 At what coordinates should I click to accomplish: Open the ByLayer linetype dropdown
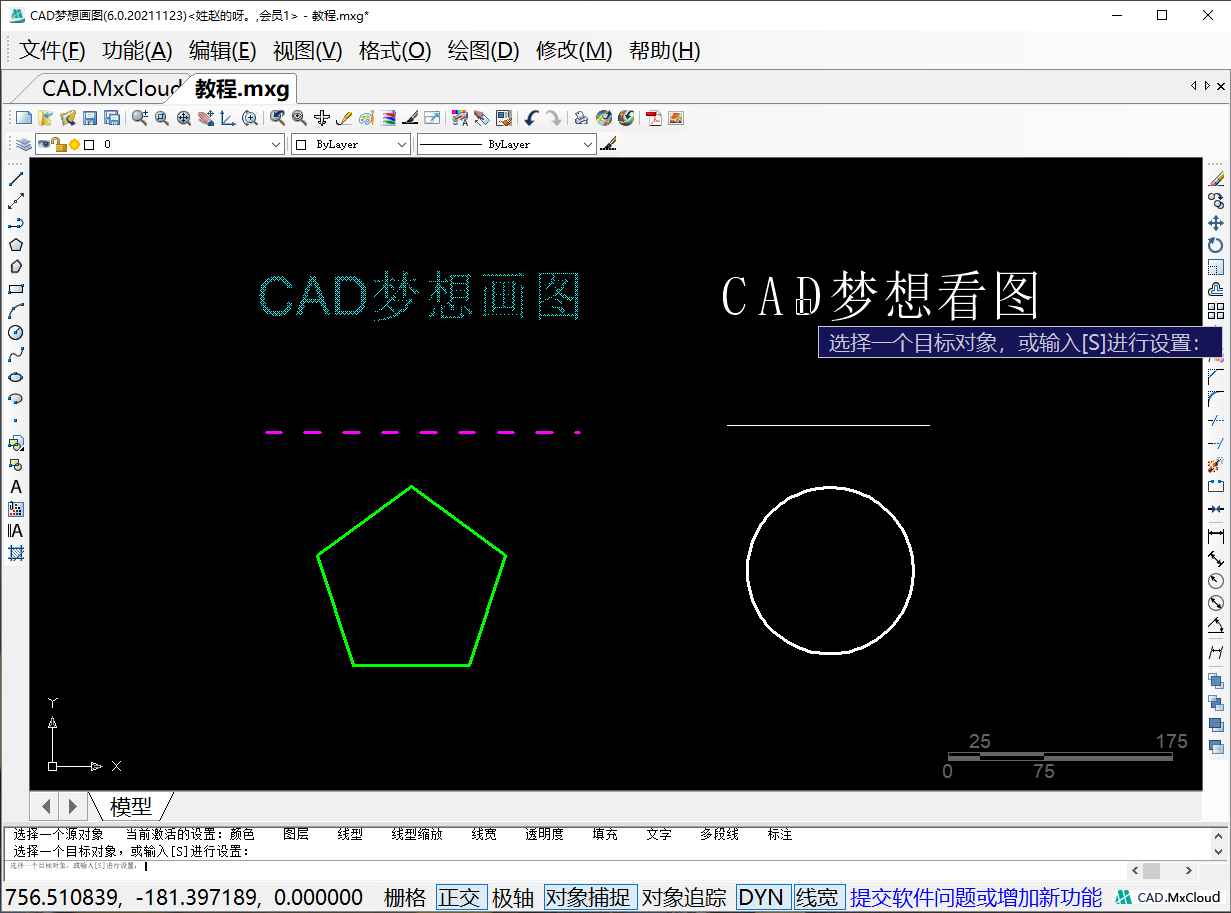click(506, 145)
